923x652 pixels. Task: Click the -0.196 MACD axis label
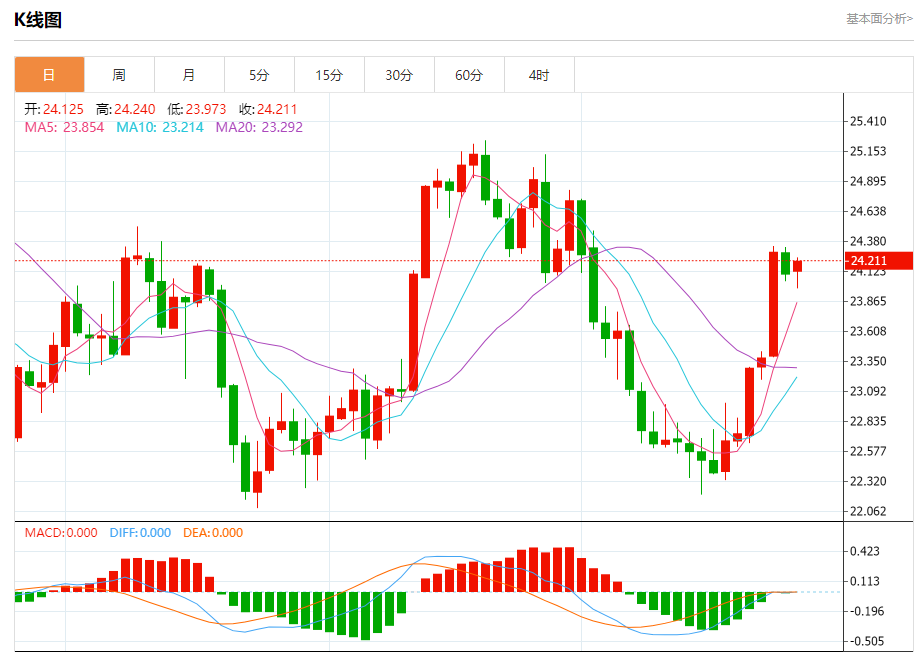[x=865, y=611]
